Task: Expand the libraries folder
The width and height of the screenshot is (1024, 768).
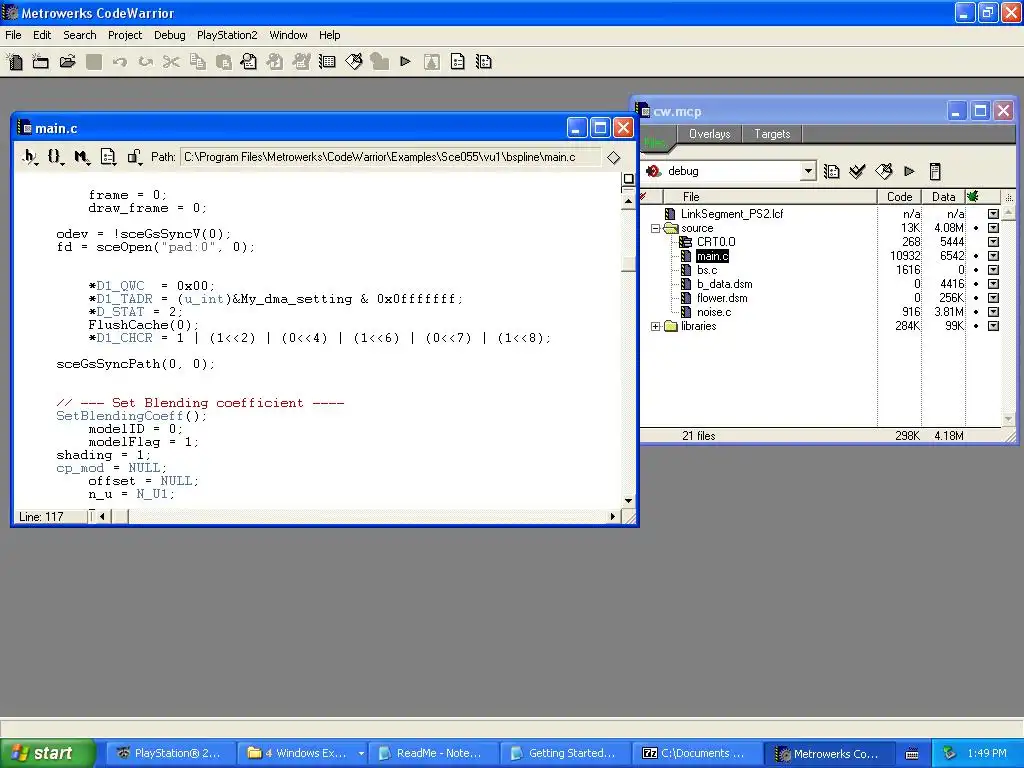Action: 655,327
